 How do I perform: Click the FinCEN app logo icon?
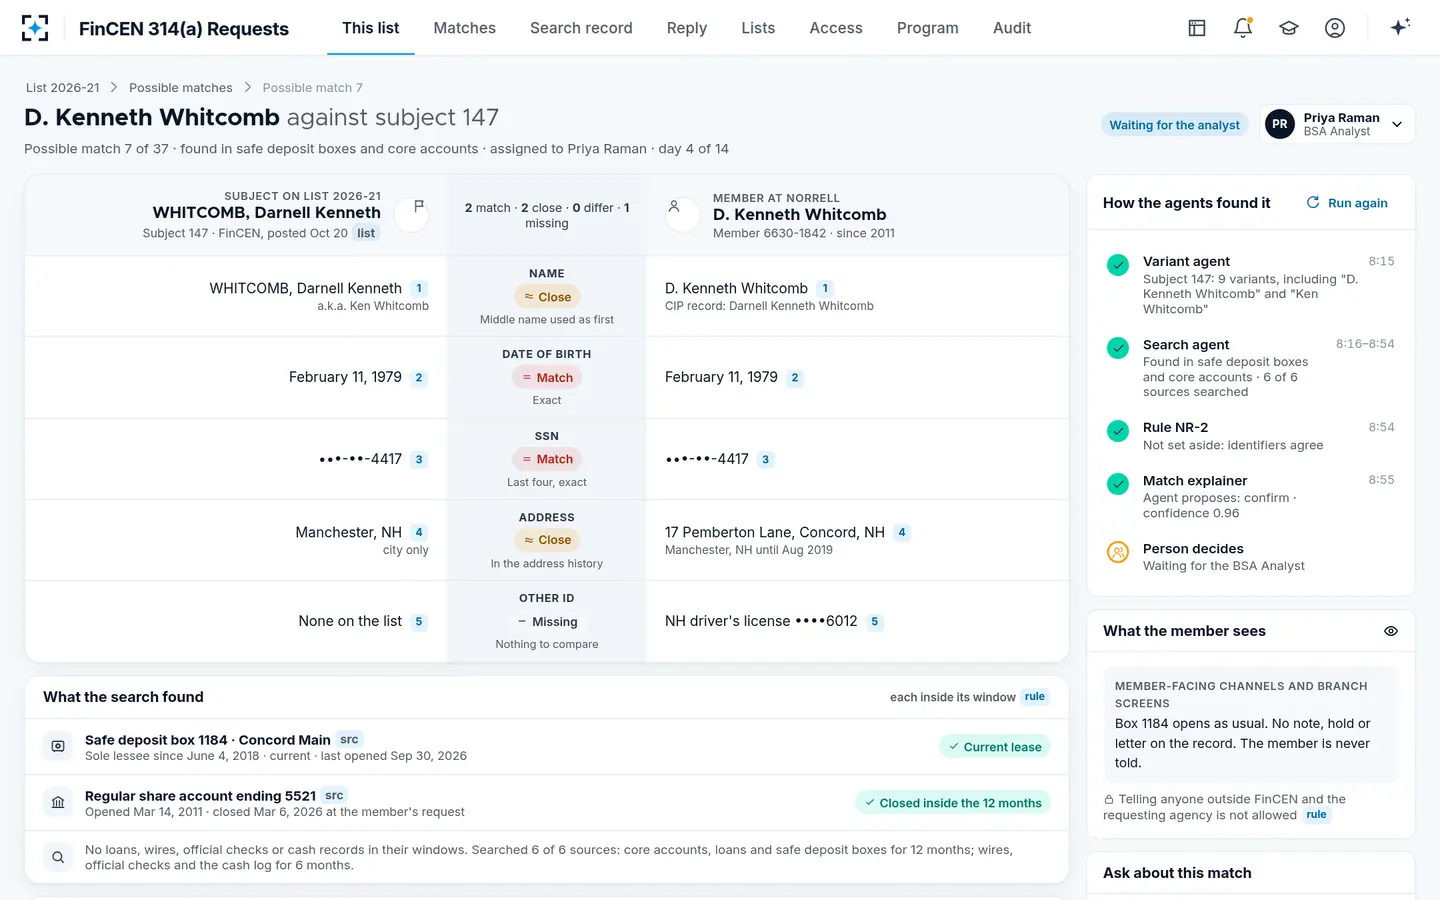click(x=35, y=28)
